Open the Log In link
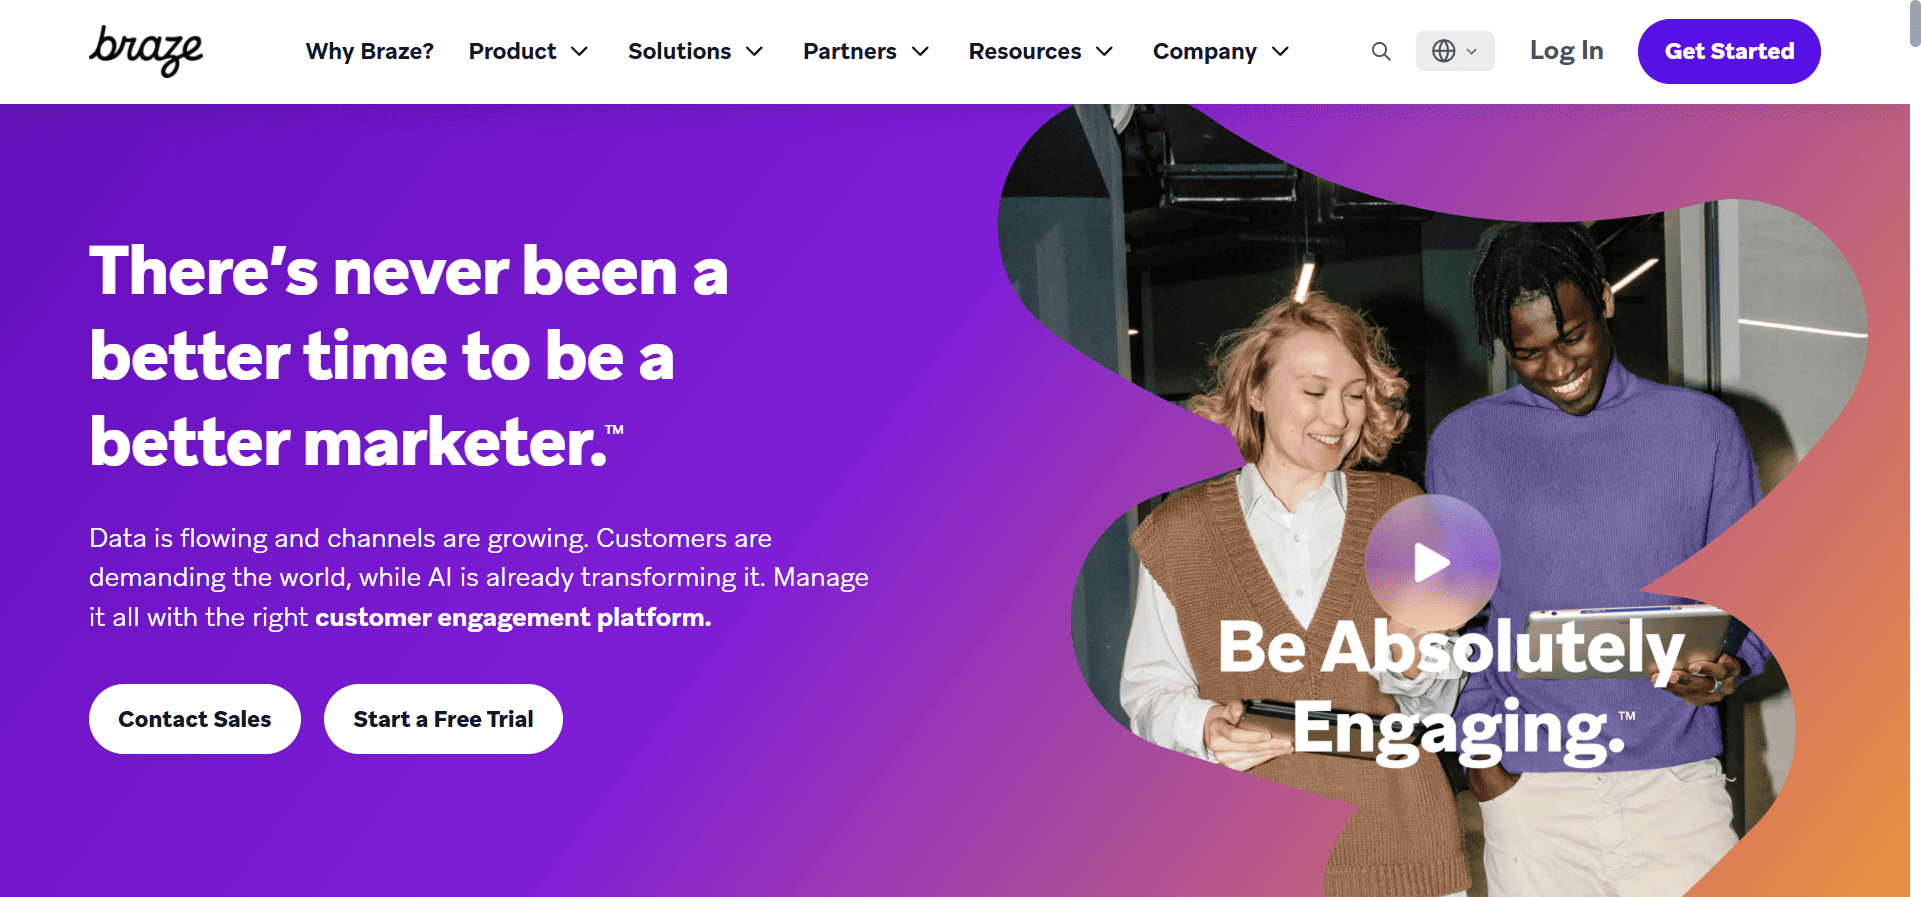 pyautogui.click(x=1566, y=51)
